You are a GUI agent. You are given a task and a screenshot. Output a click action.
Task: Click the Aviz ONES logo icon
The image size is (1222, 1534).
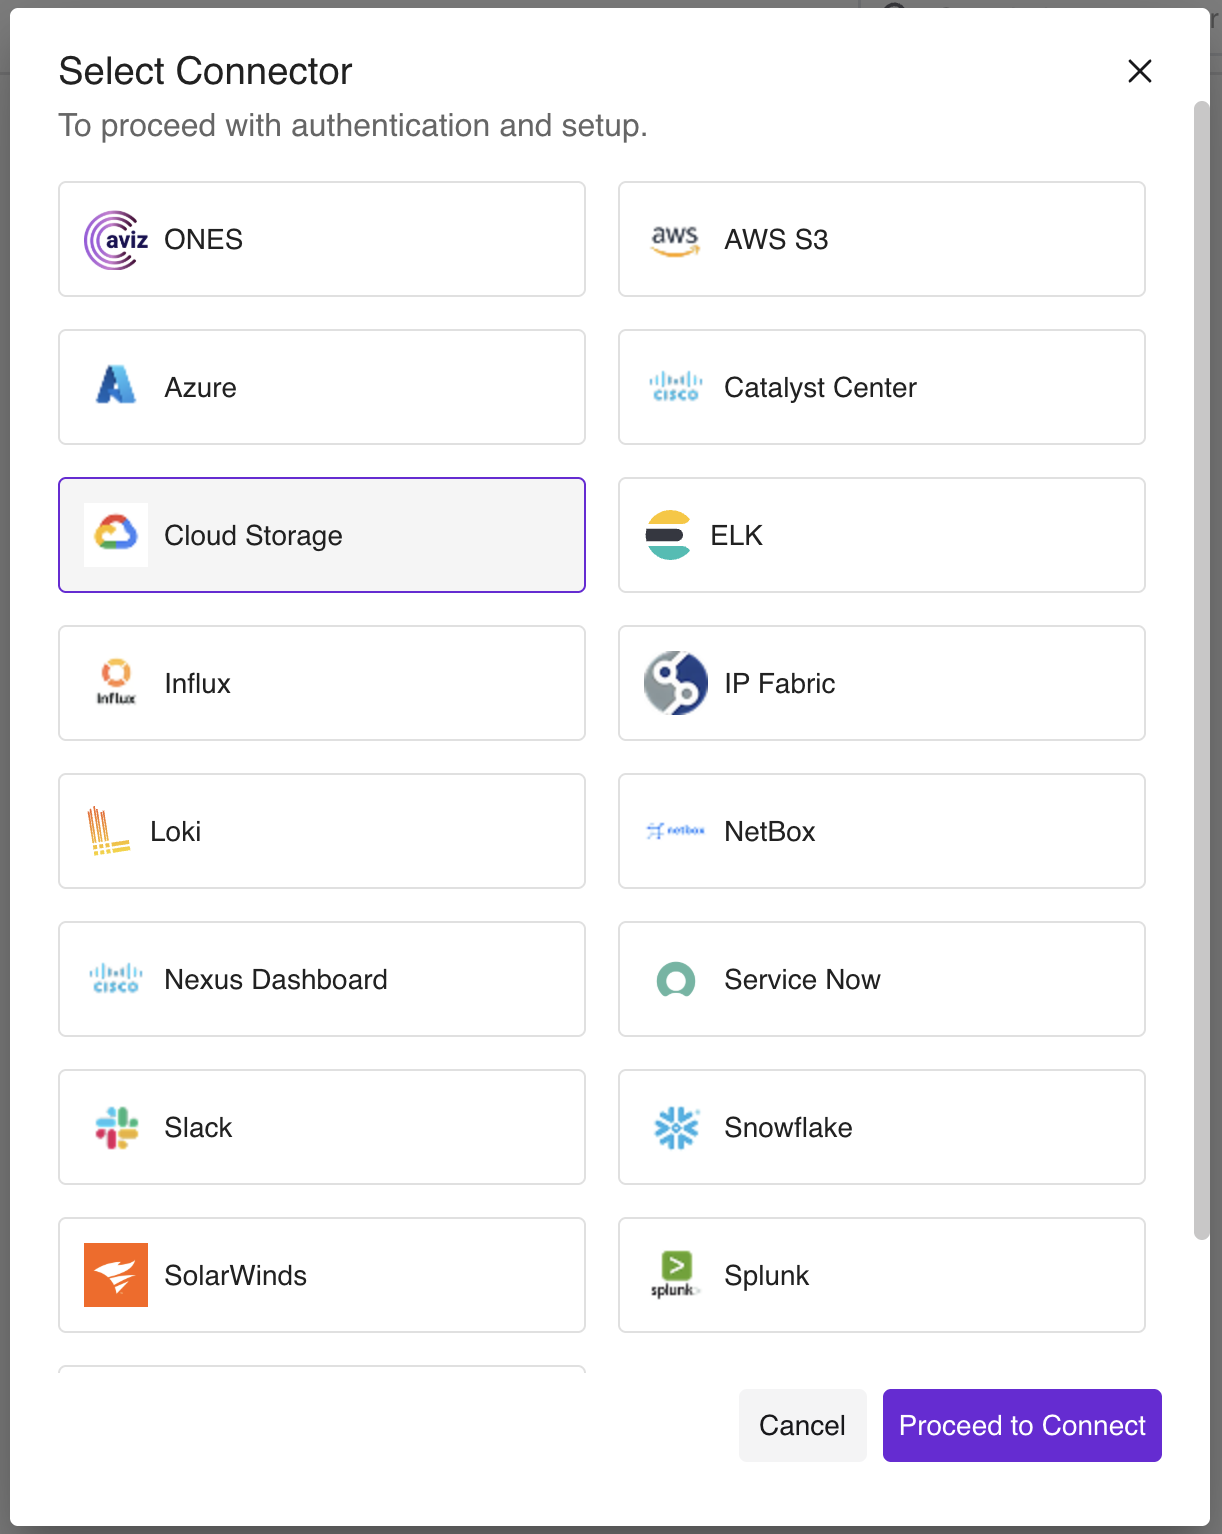click(116, 240)
